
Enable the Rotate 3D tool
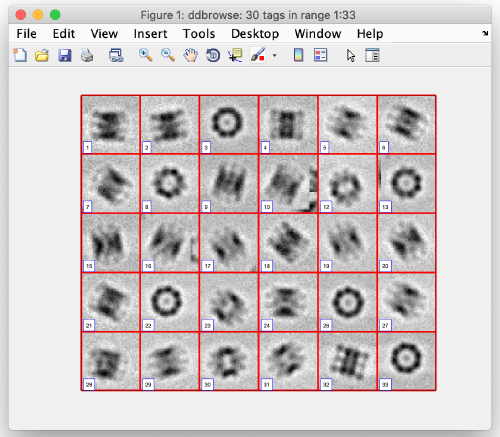click(213, 55)
